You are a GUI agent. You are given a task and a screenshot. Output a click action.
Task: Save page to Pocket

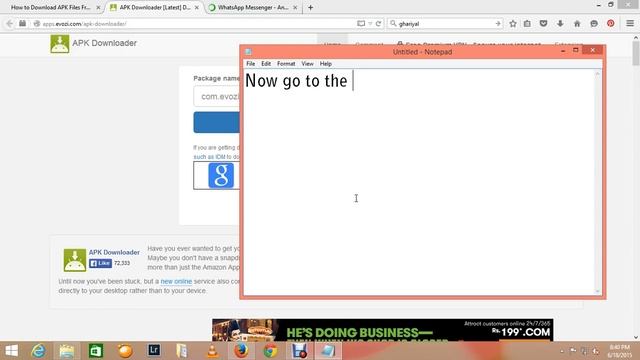[543, 24]
